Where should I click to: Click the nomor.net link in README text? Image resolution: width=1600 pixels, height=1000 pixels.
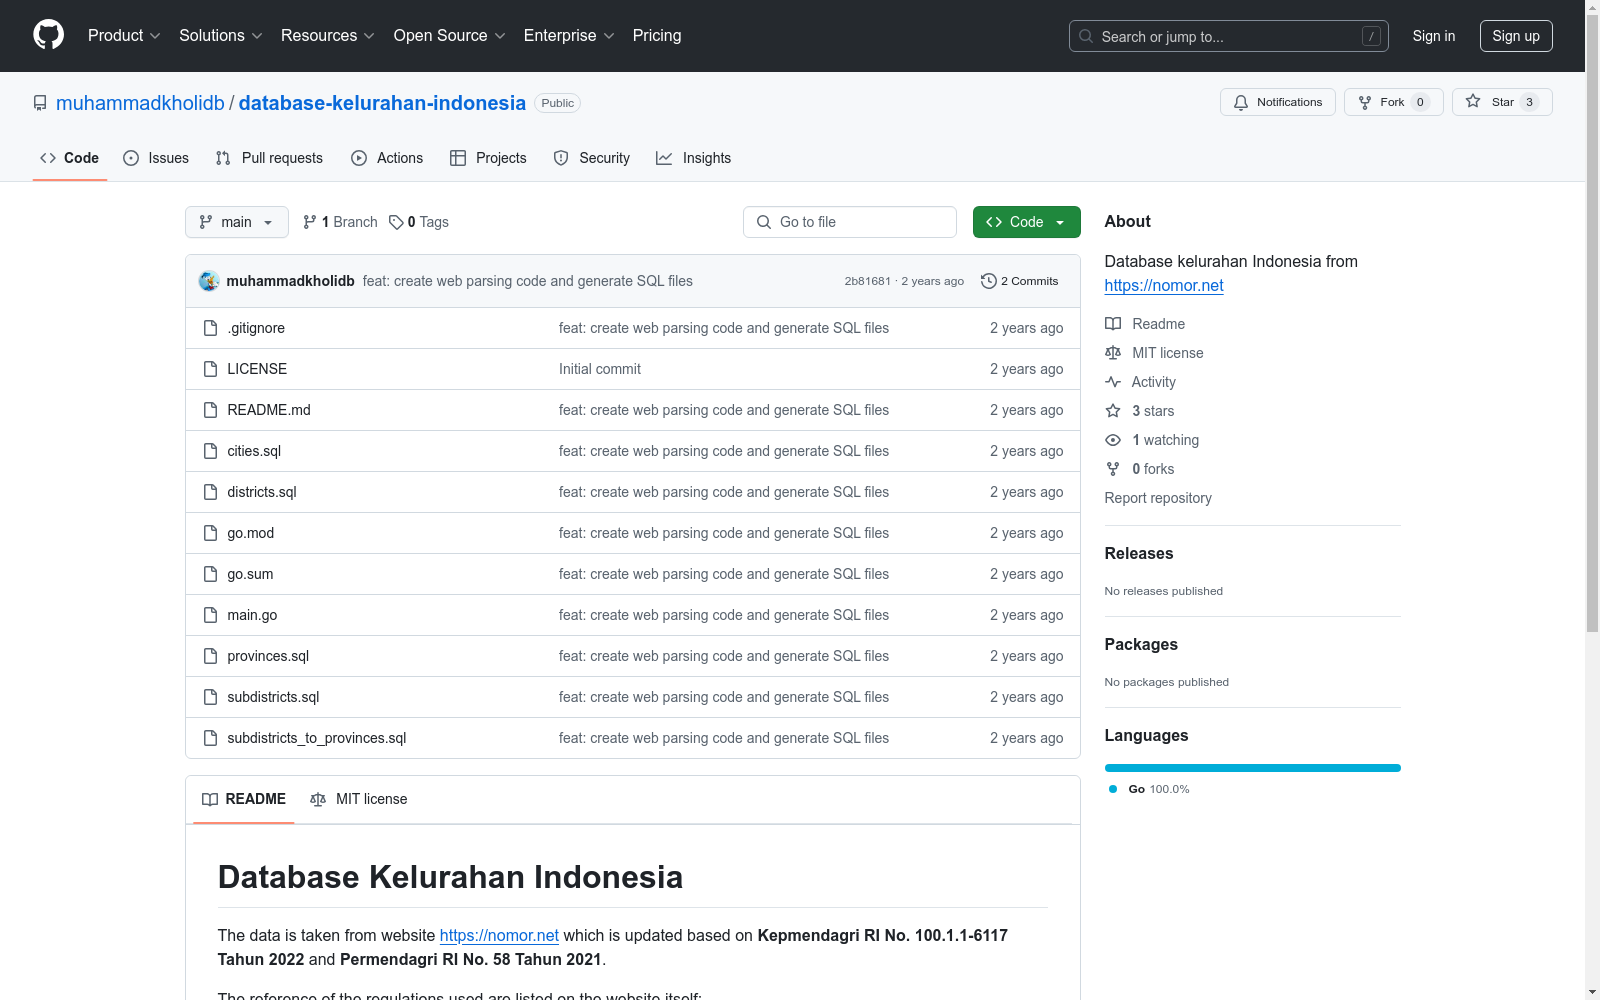click(499, 935)
